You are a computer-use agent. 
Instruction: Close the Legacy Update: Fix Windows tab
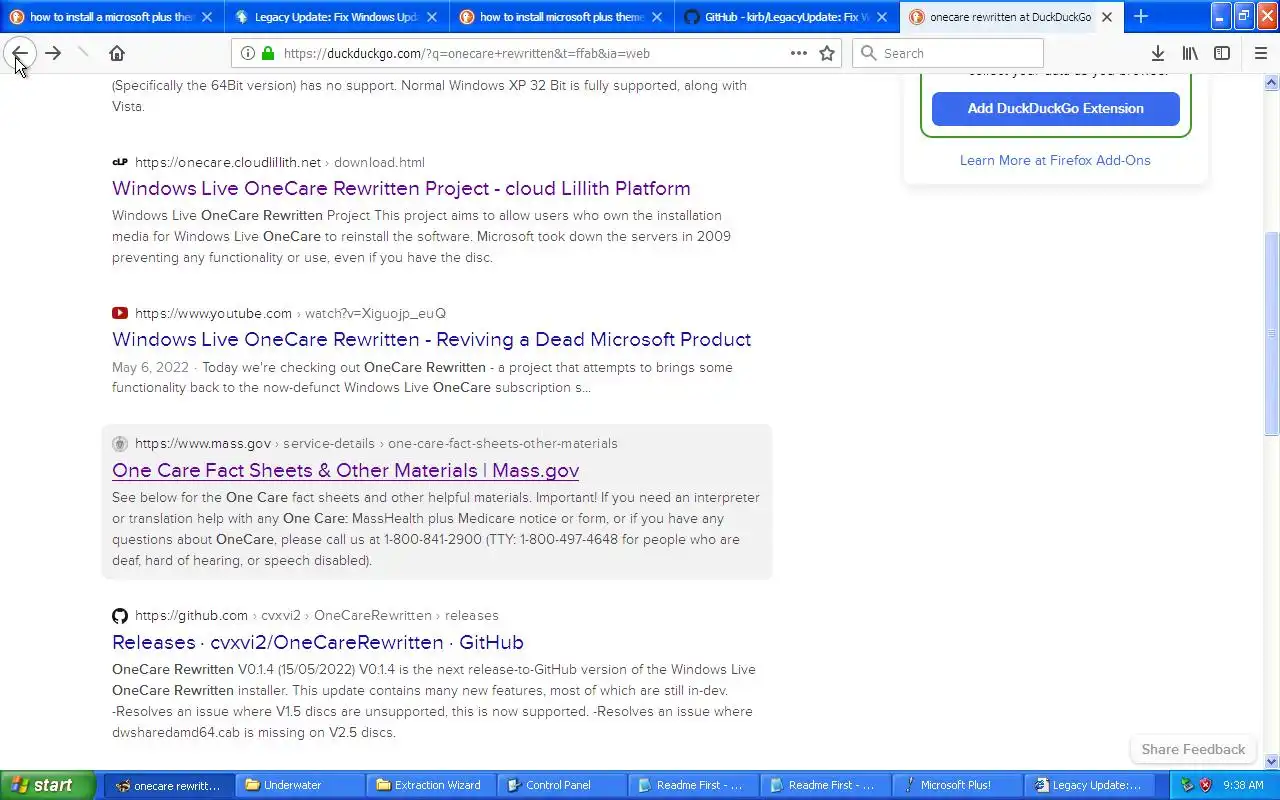(x=432, y=17)
